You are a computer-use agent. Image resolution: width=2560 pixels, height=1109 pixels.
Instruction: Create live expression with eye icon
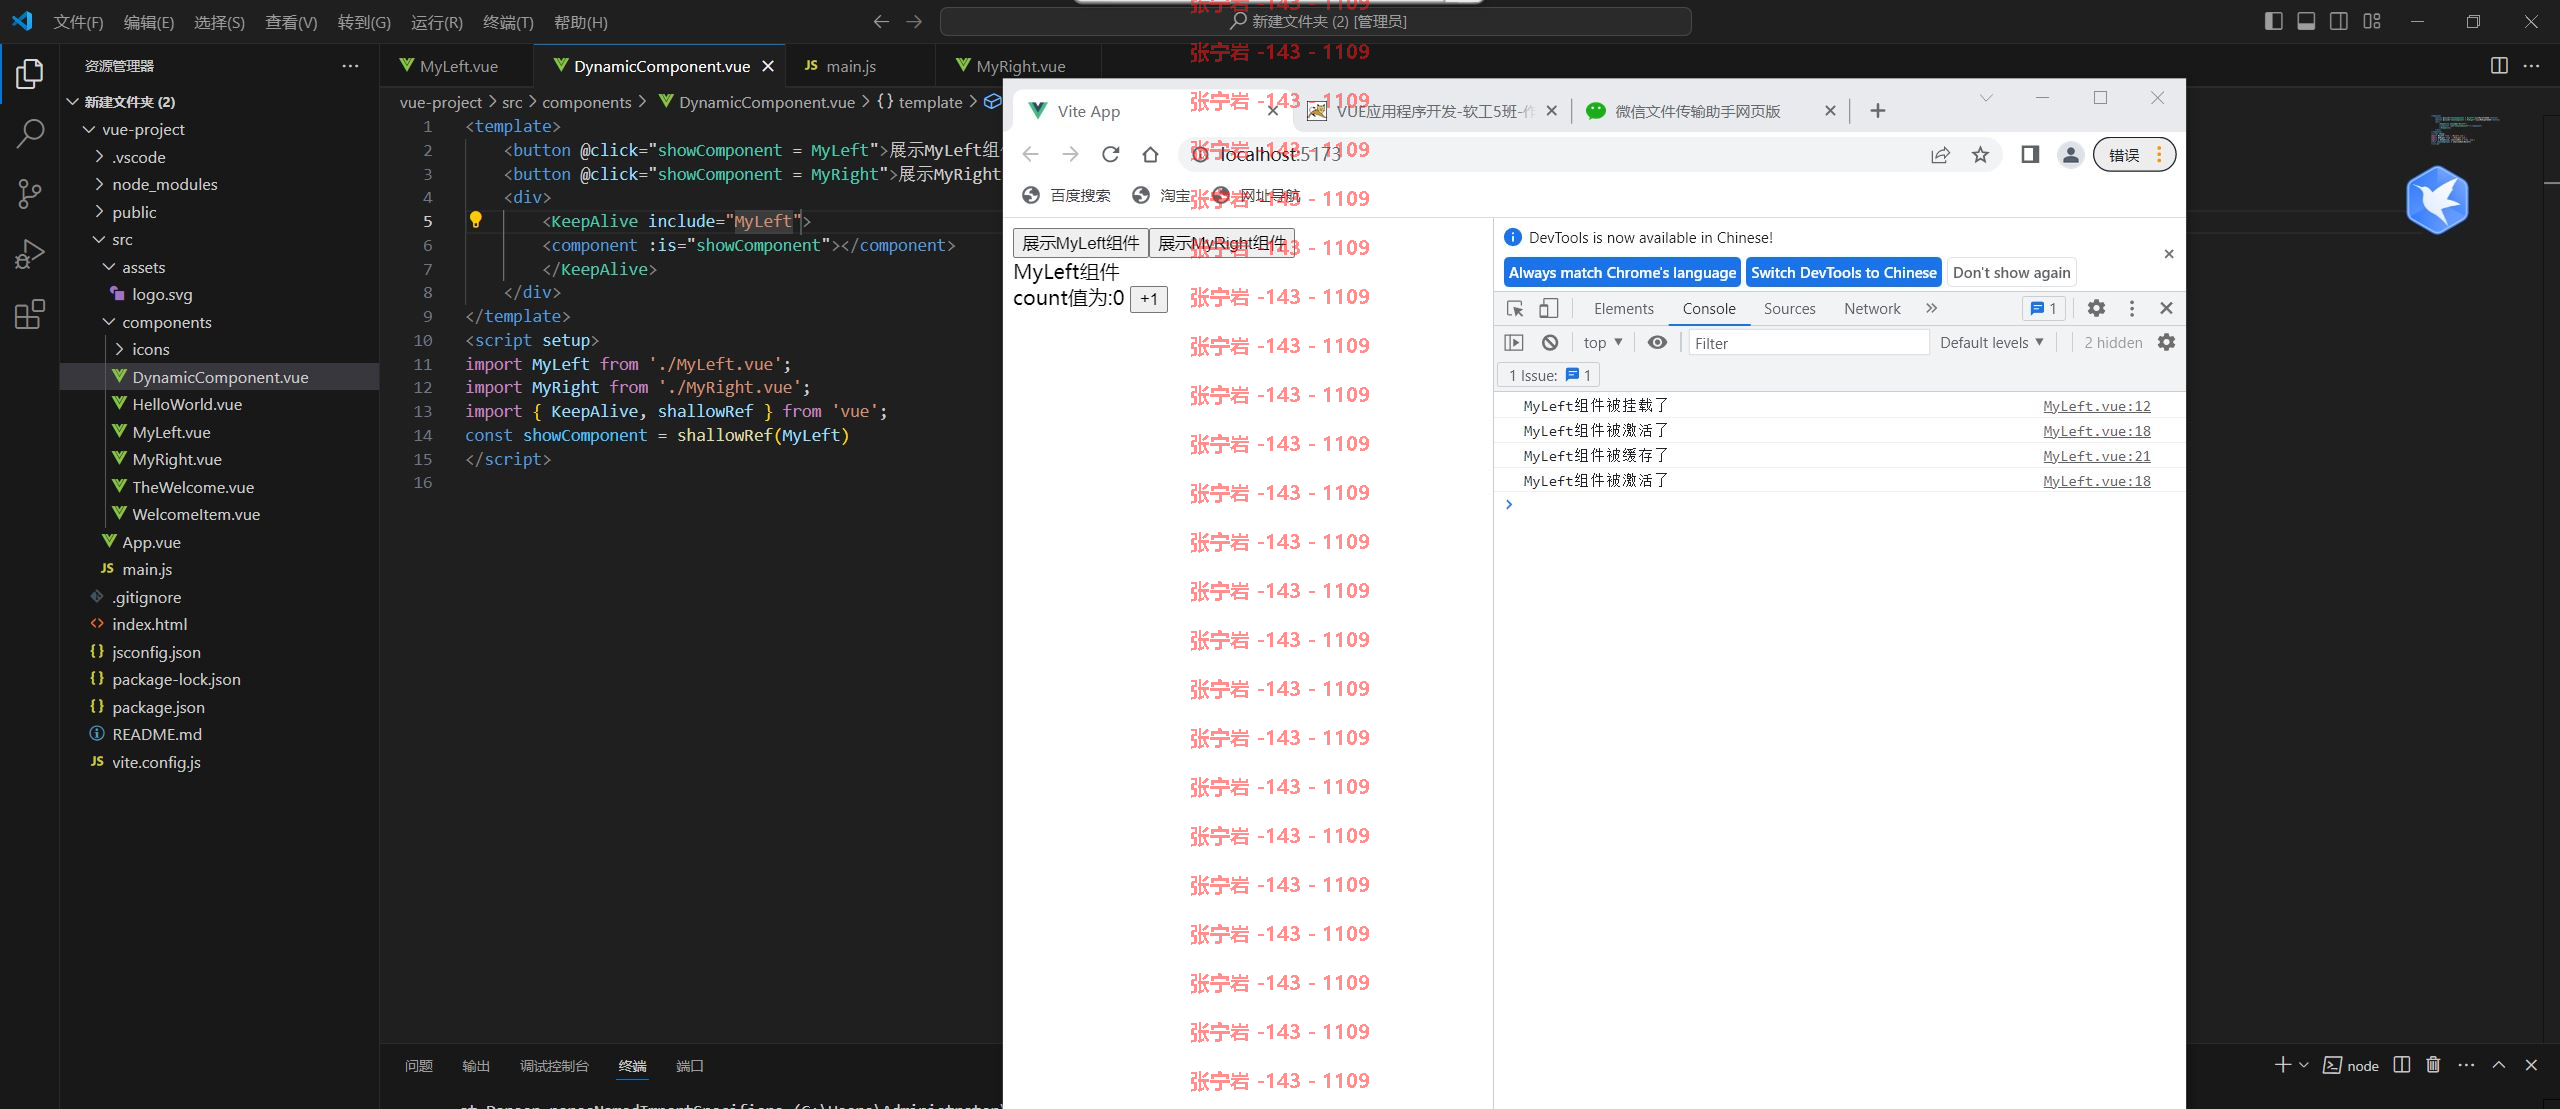coord(1657,342)
